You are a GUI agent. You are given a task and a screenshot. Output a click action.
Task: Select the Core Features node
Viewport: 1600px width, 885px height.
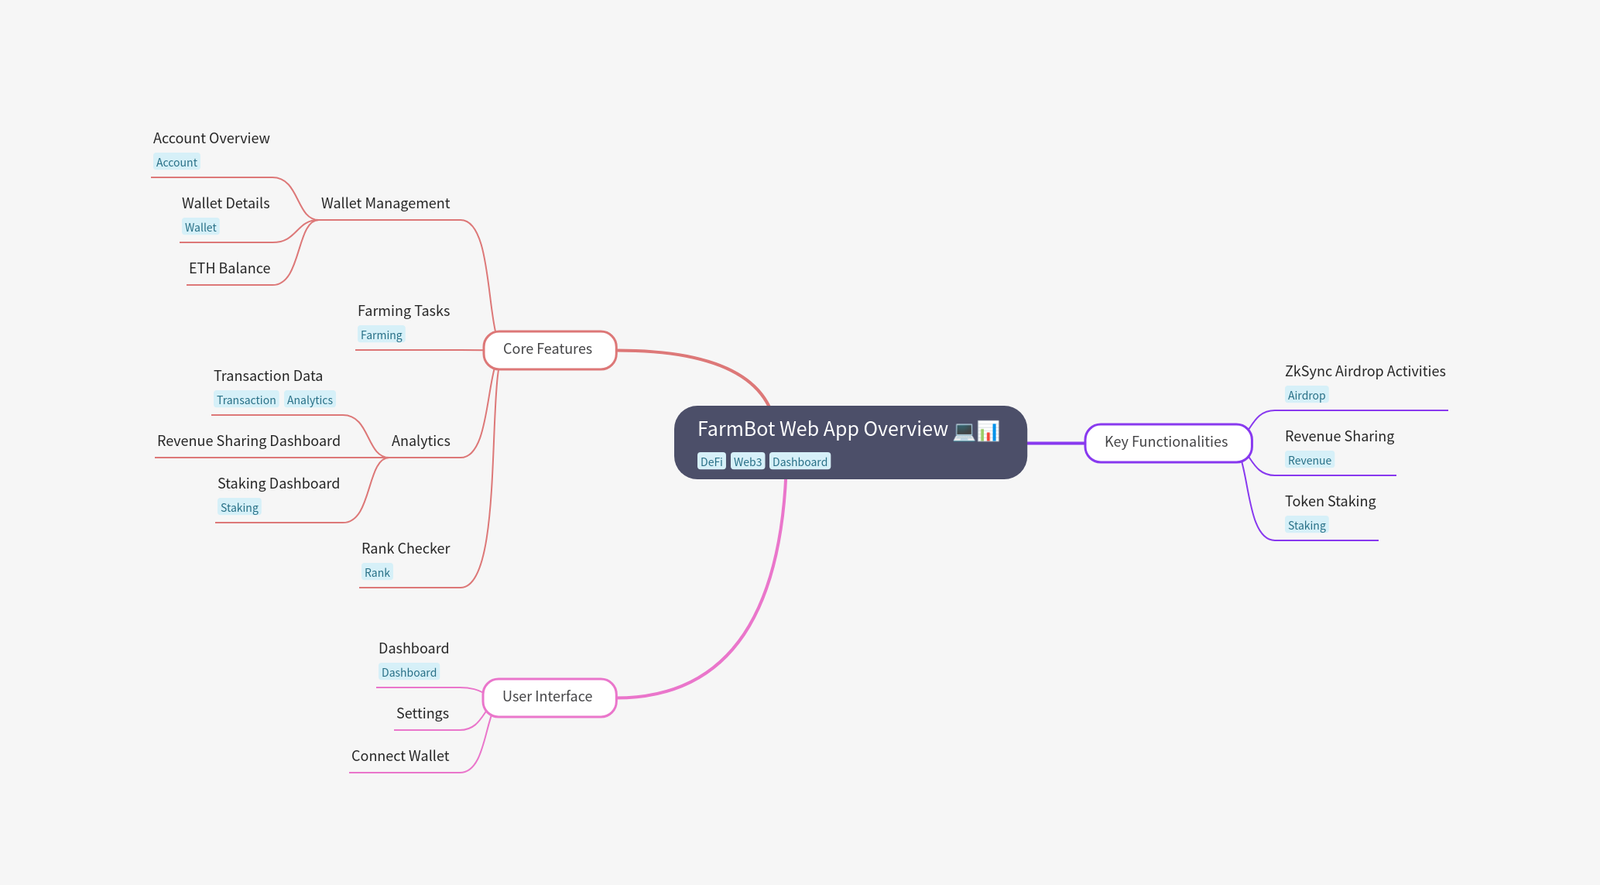549,349
